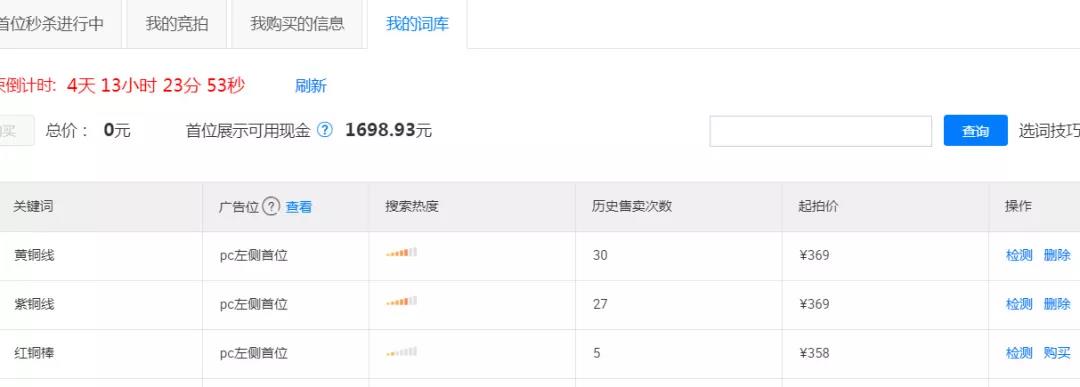Click 删除 for the 黄铜线 row

click(x=1057, y=255)
